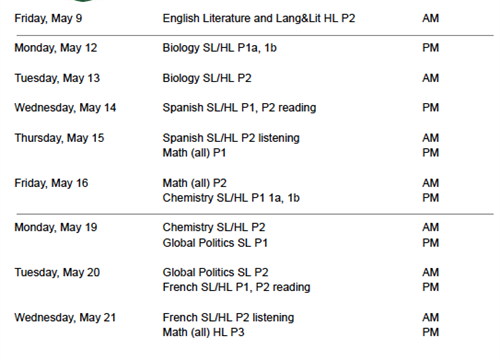500x360 pixels.
Task: Click Math (all) HL P3 exam
Action: point(203,333)
